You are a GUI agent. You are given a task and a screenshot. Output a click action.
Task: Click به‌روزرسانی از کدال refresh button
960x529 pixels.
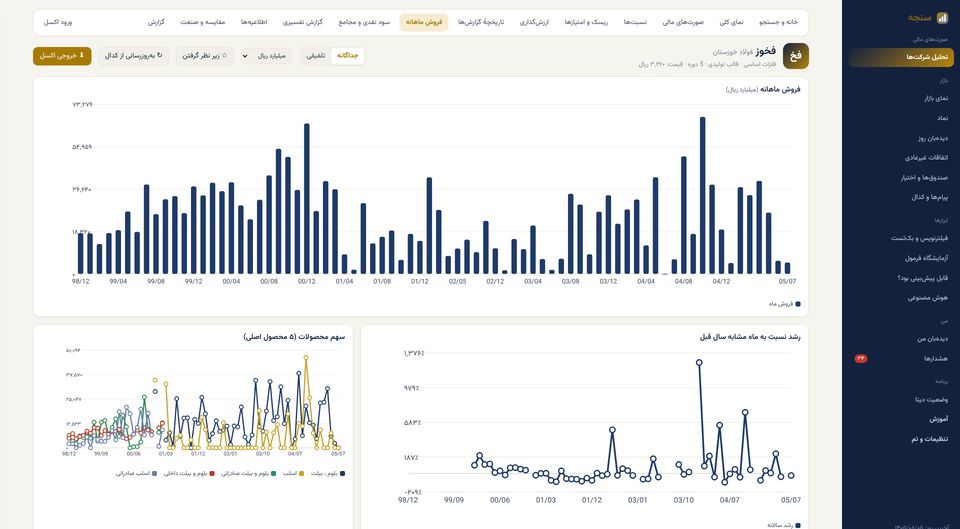[133, 56]
